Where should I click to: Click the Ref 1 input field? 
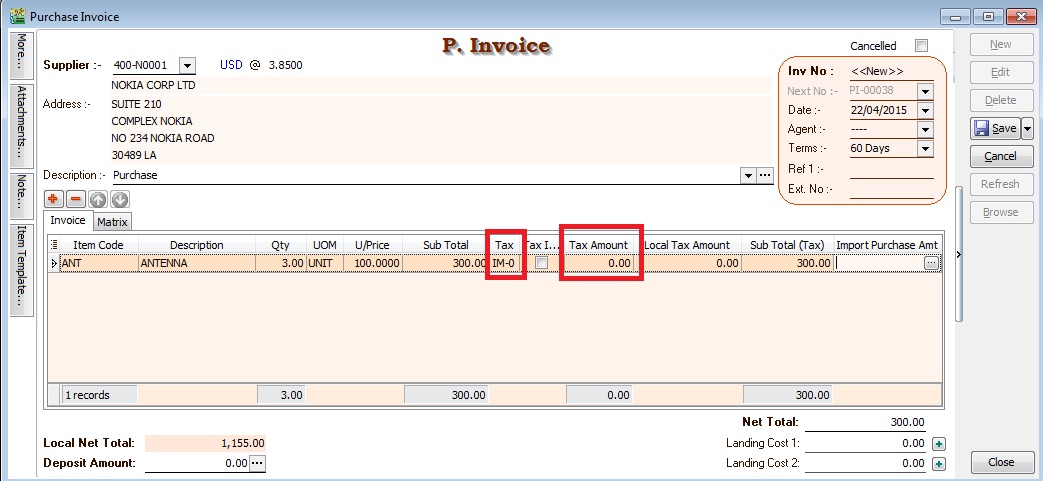pyautogui.click(x=891, y=168)
